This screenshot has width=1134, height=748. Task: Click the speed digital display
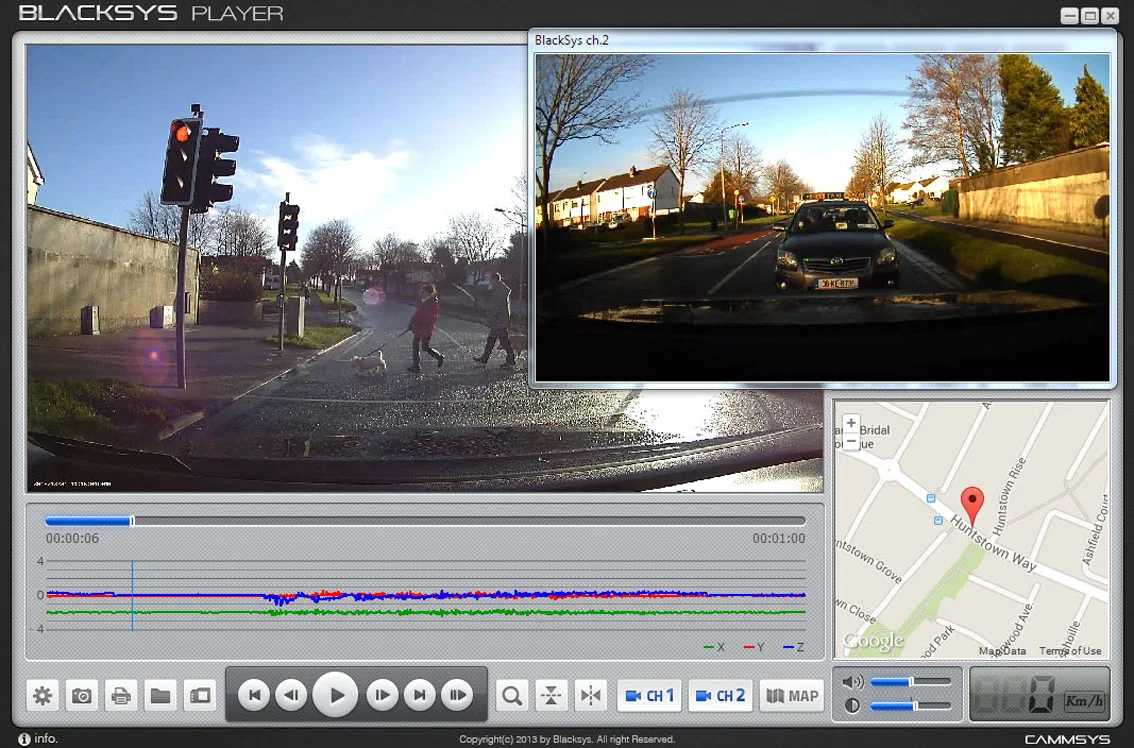coord(1016,694)
